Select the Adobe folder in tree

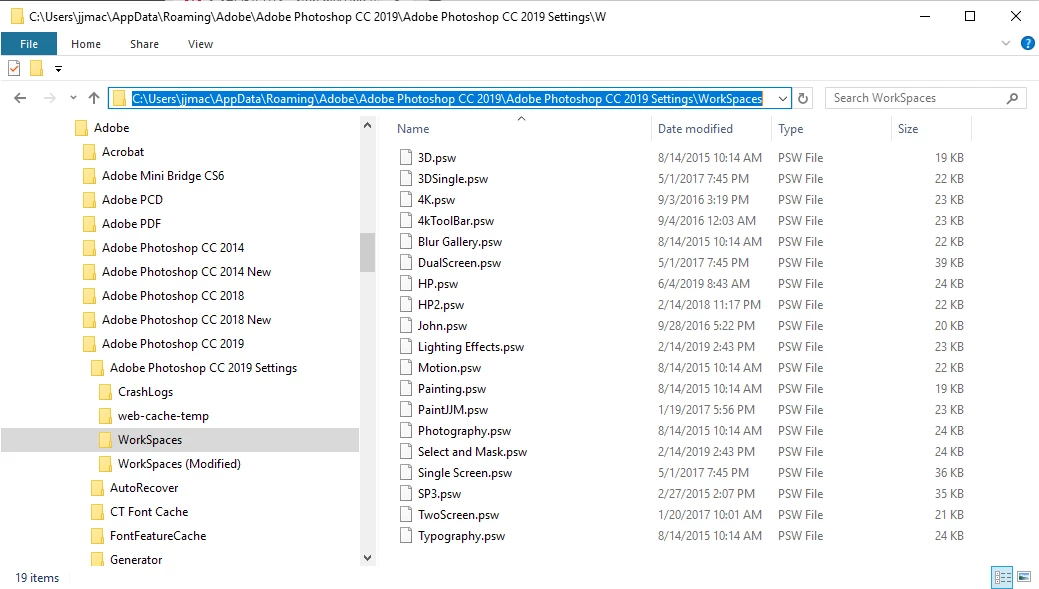tap(111, 128)
